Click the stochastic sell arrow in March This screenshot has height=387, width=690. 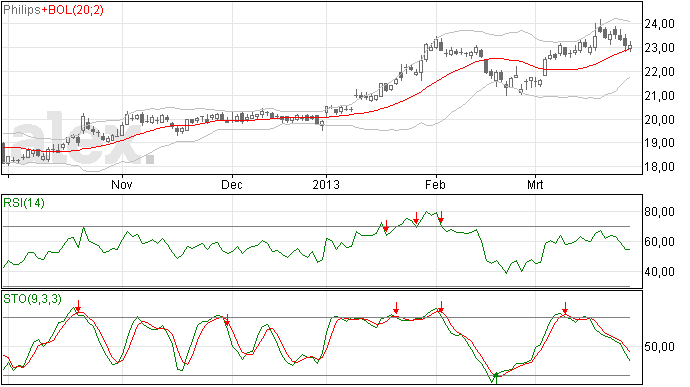[x=565, y=308]
